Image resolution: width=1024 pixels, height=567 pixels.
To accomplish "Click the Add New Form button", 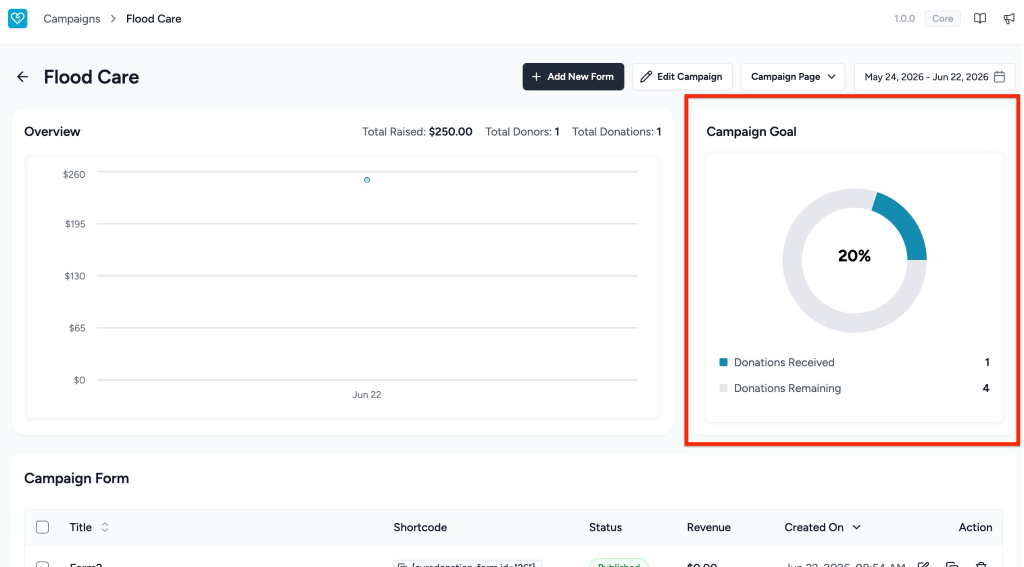I will tap(573, 76).
